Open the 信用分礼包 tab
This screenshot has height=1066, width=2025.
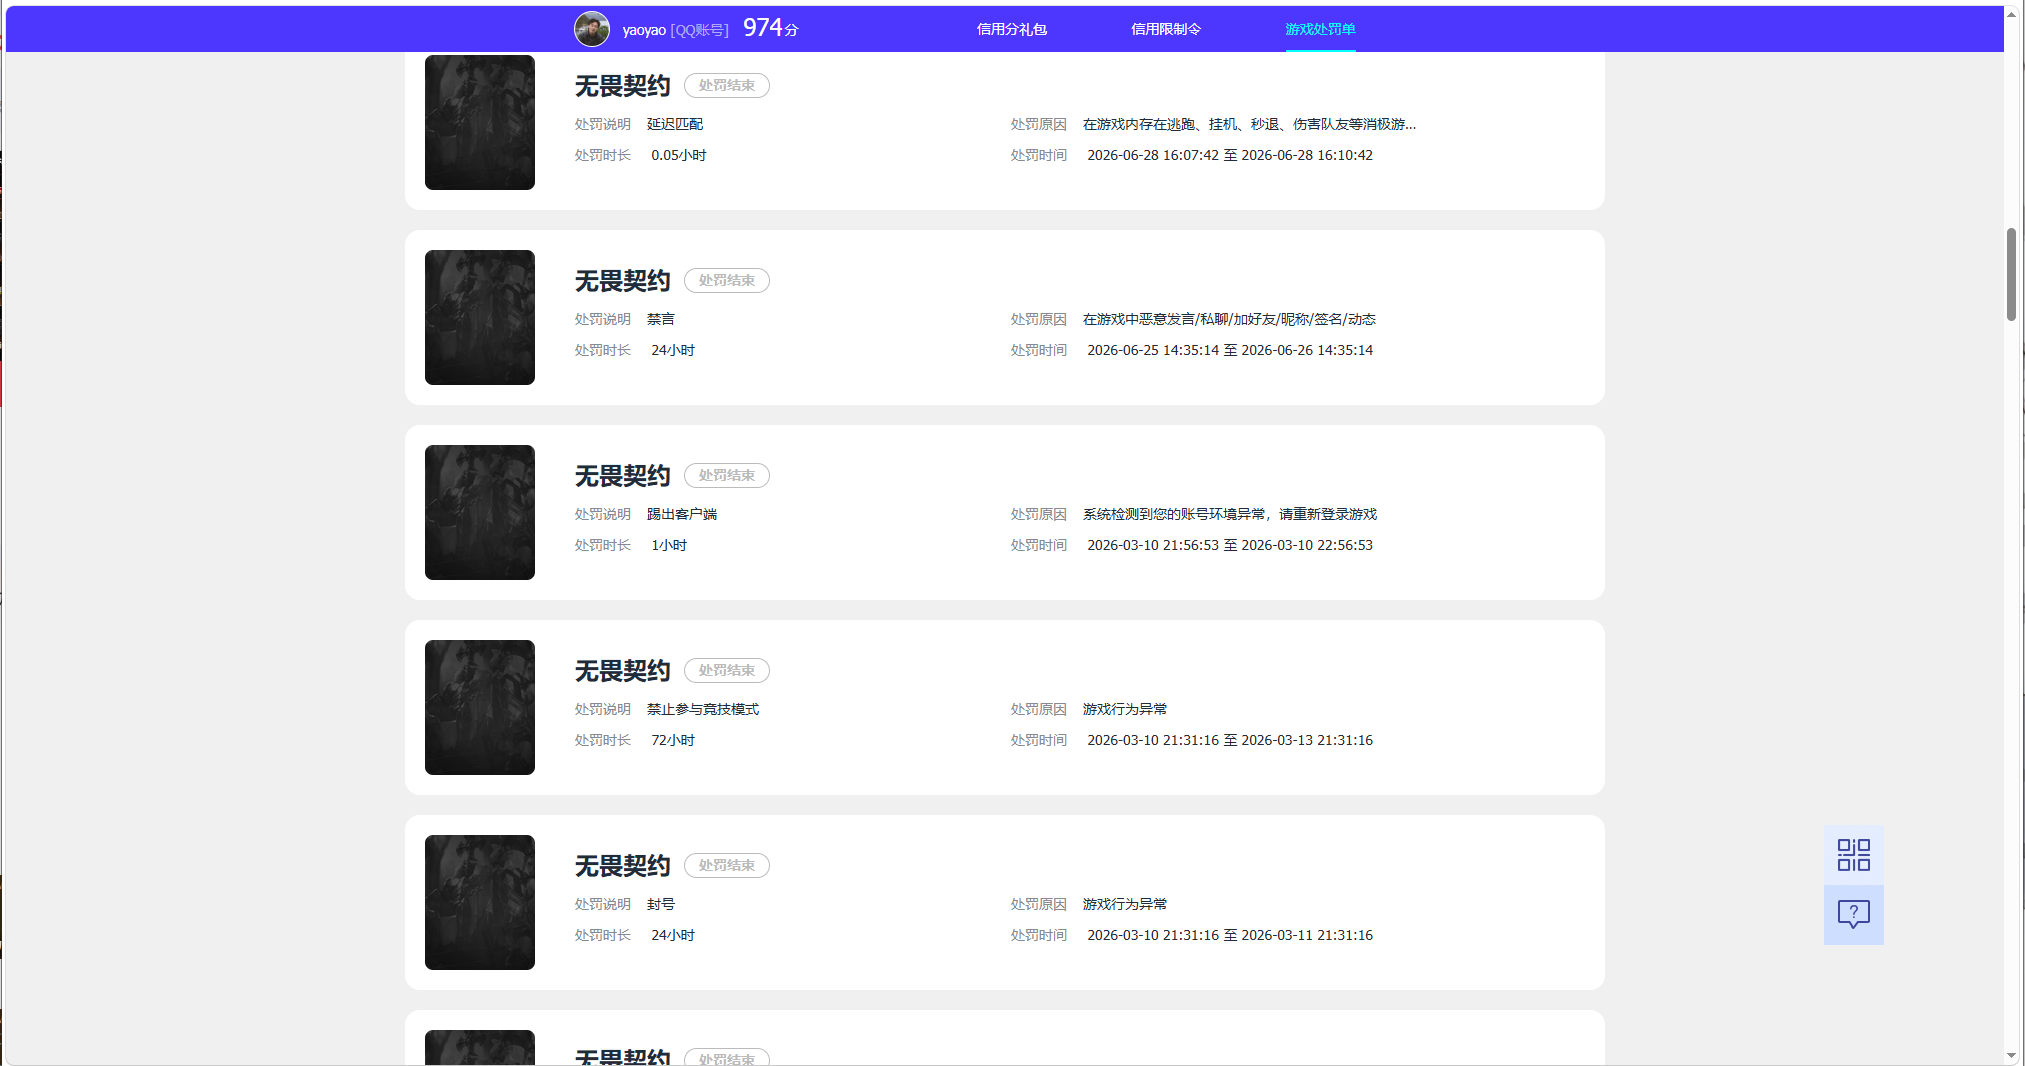click(1011, 29)
